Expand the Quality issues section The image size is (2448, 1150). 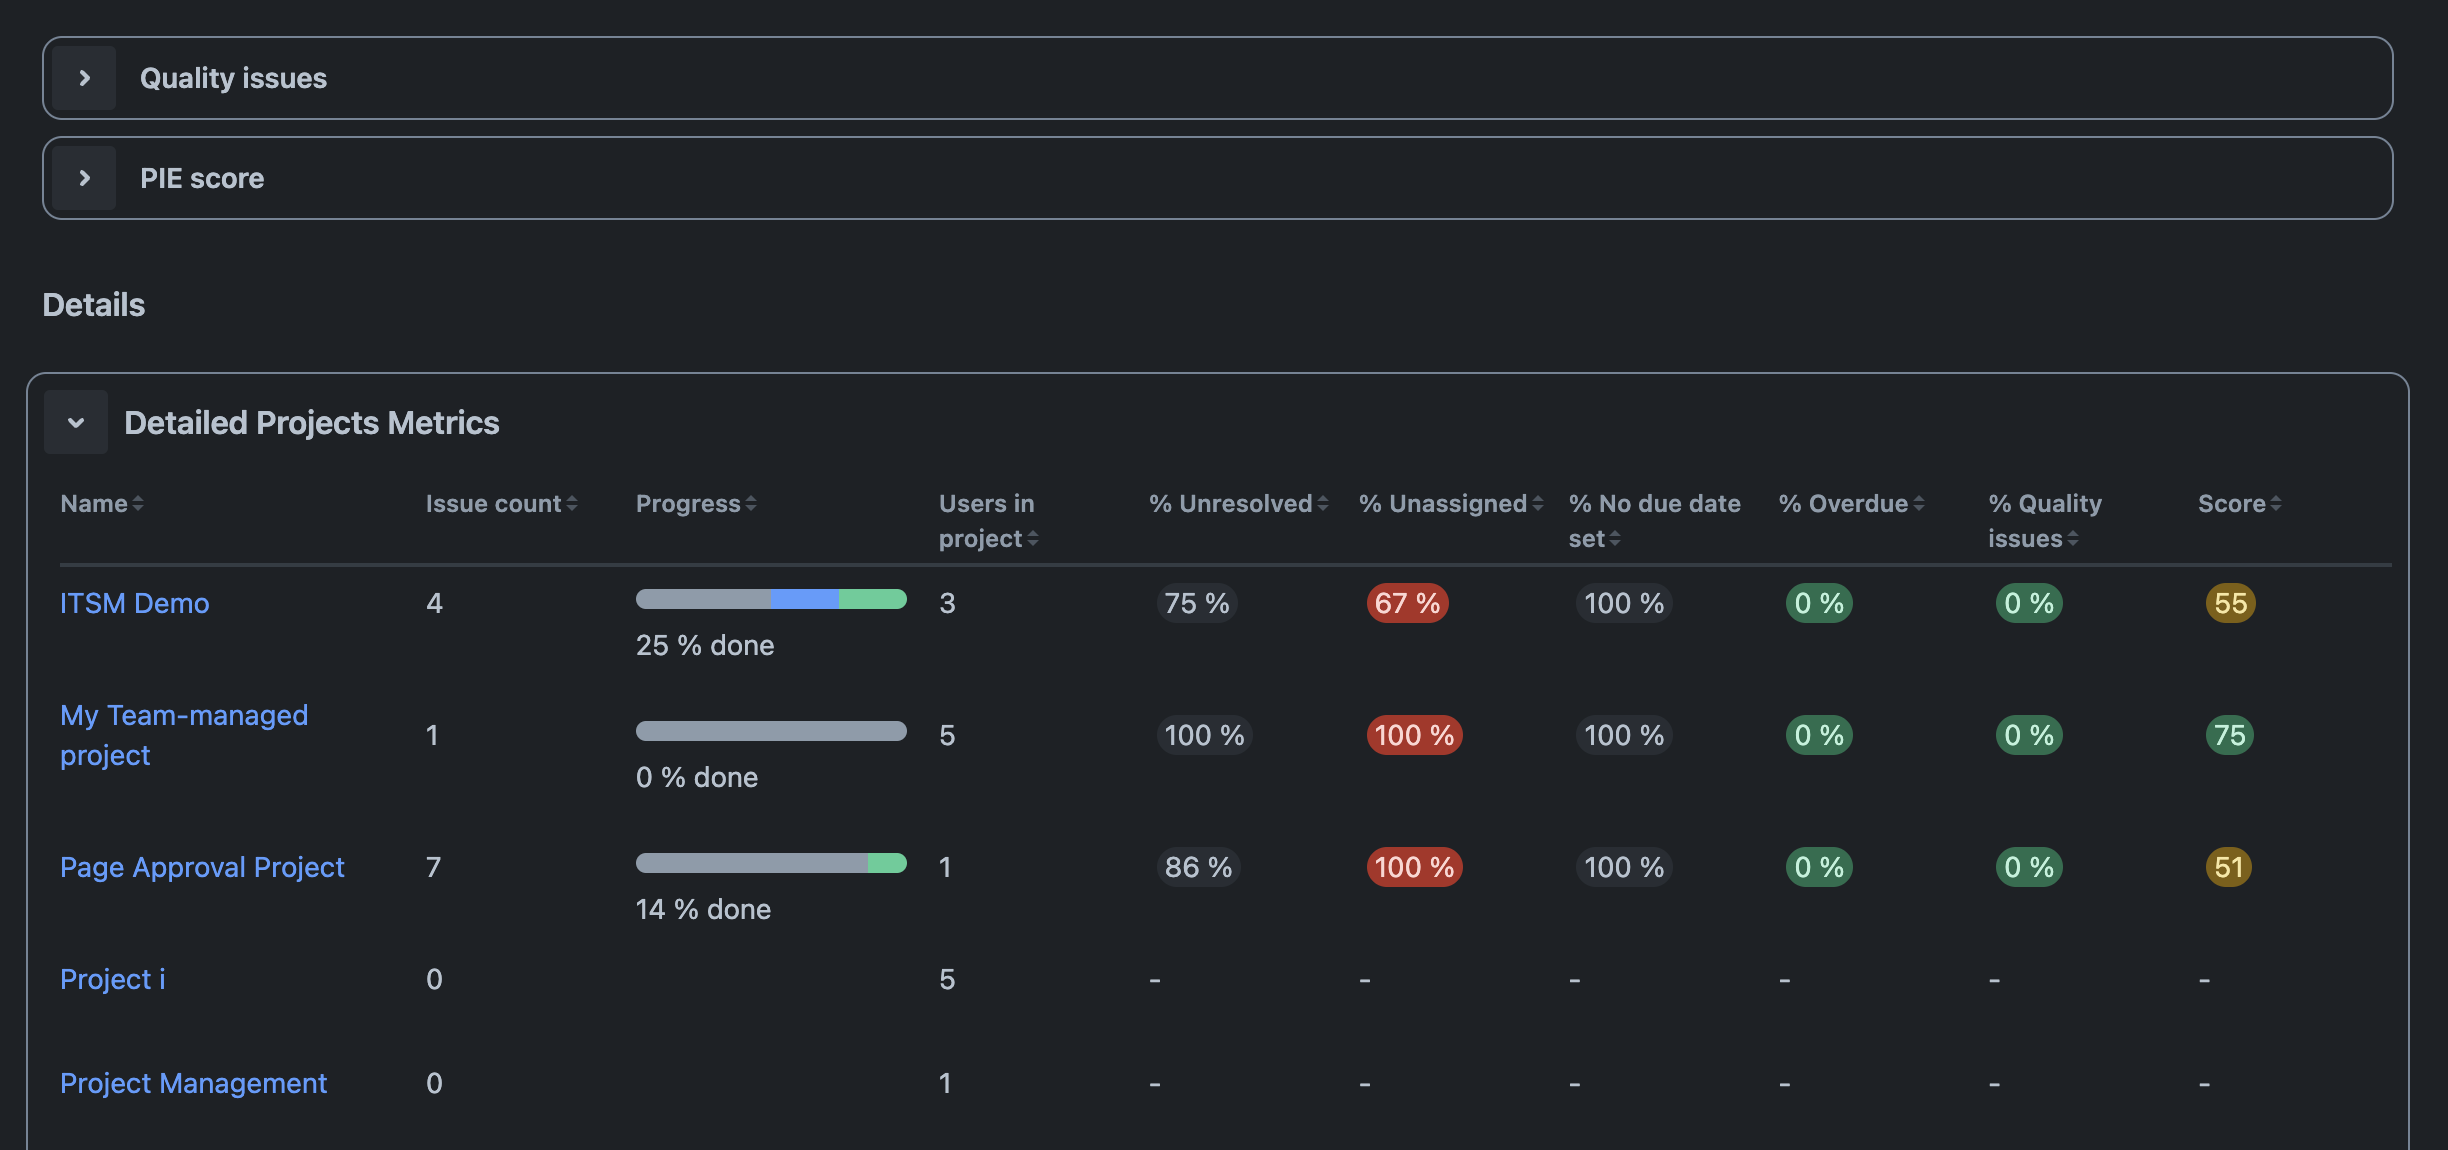(x=85, y=78)
